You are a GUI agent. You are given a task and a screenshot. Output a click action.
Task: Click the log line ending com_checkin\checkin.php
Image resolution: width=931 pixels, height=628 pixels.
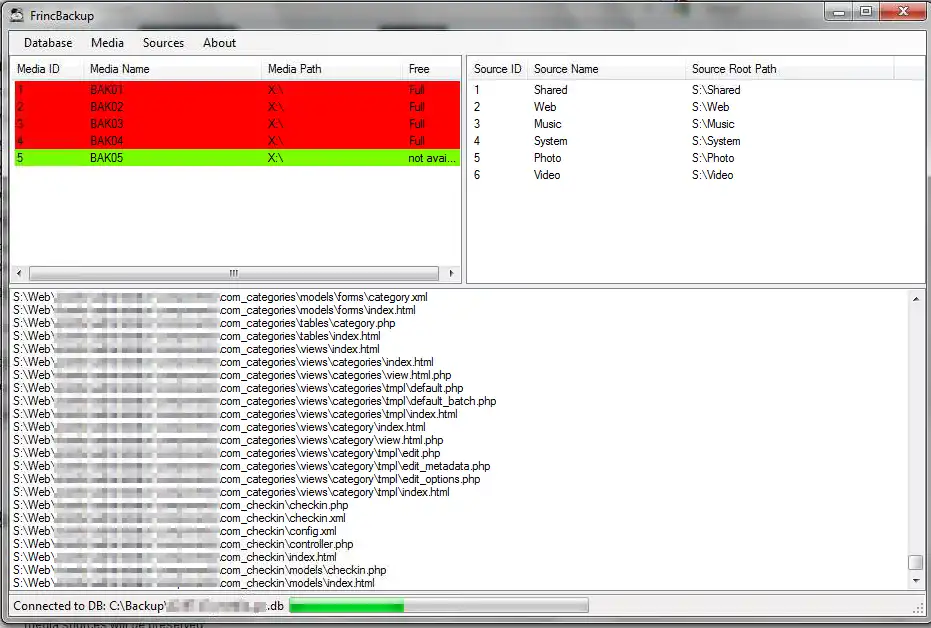tap(181, 505)
